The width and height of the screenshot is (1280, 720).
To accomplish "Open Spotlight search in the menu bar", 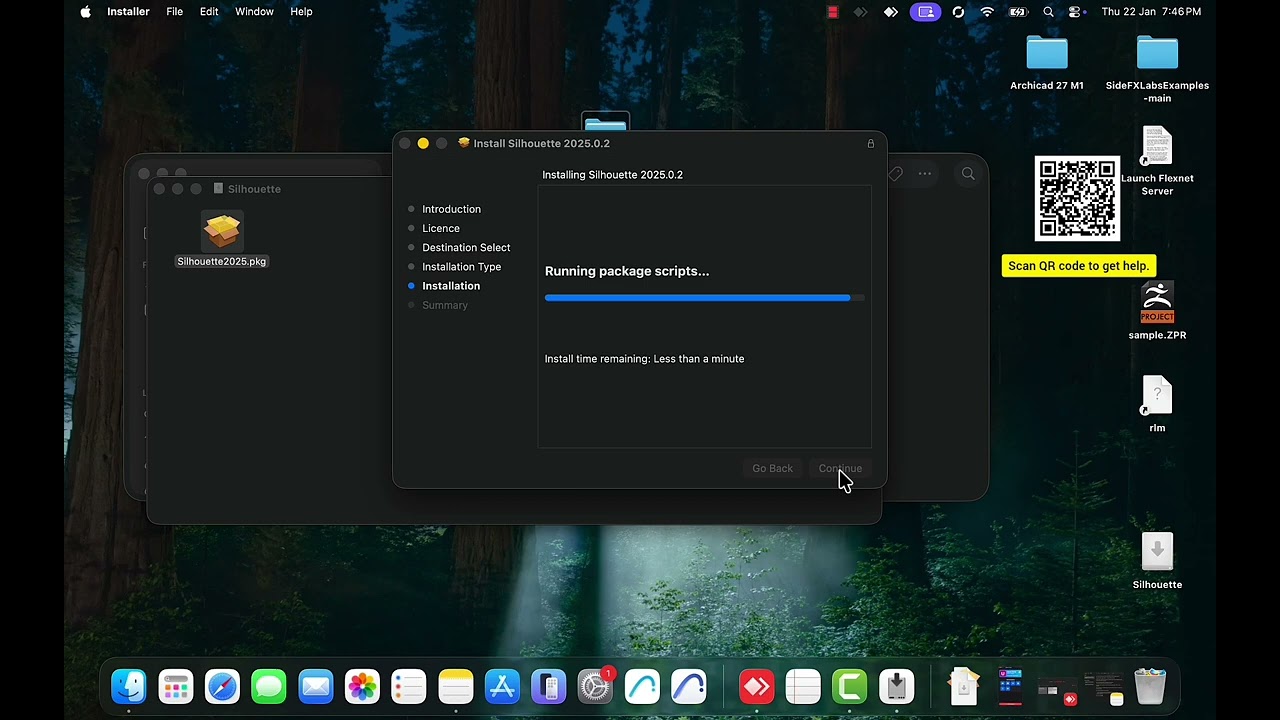I will coord(1048,12).
